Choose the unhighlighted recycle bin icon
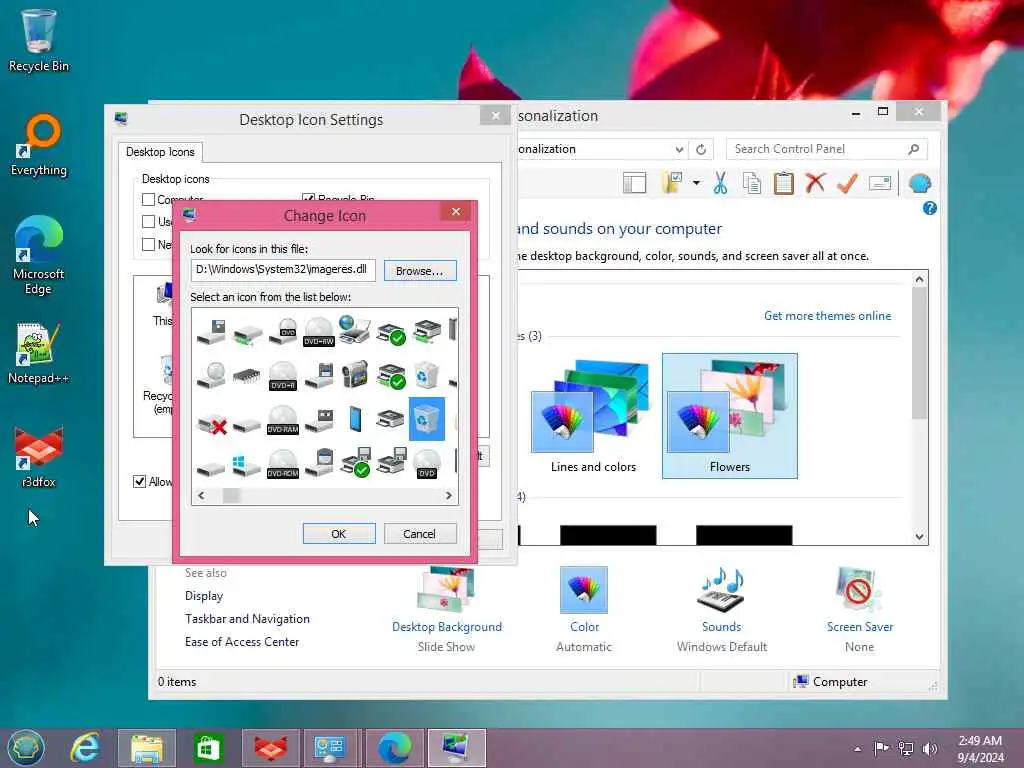The image size is (1024, 768). [x=426, y=376]
